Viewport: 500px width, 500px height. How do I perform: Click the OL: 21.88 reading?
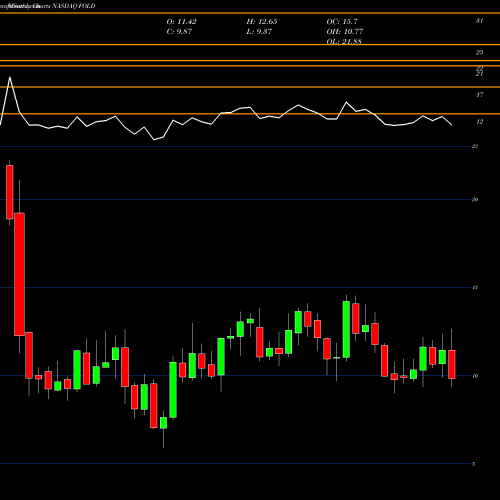click(344, 41)
